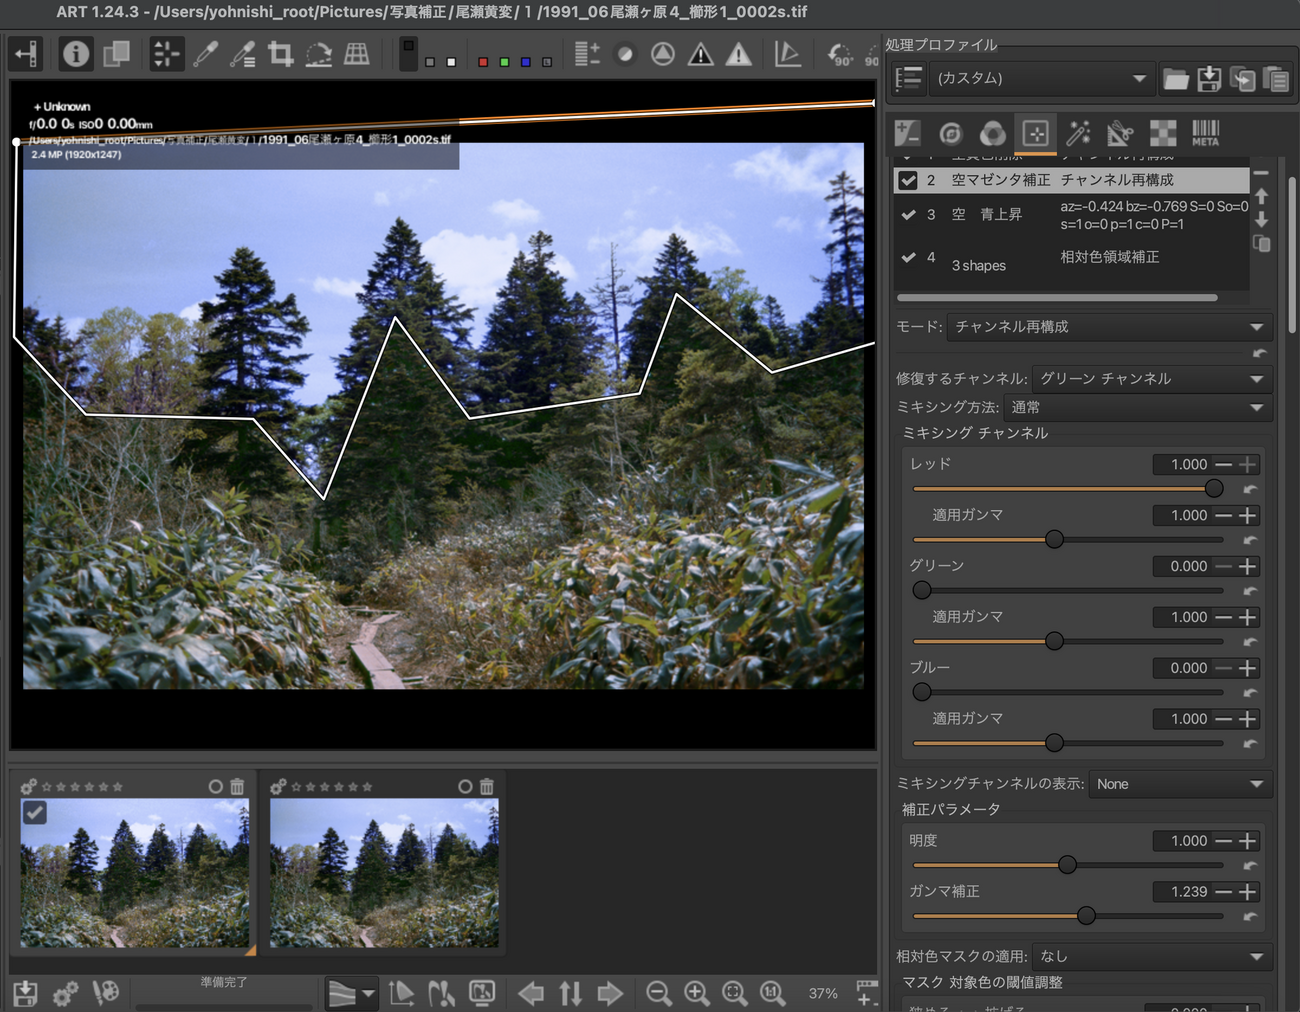Increase the レッド value with plus button
This screenshot has height=1012, width=1300.
tap(1248, 465)
